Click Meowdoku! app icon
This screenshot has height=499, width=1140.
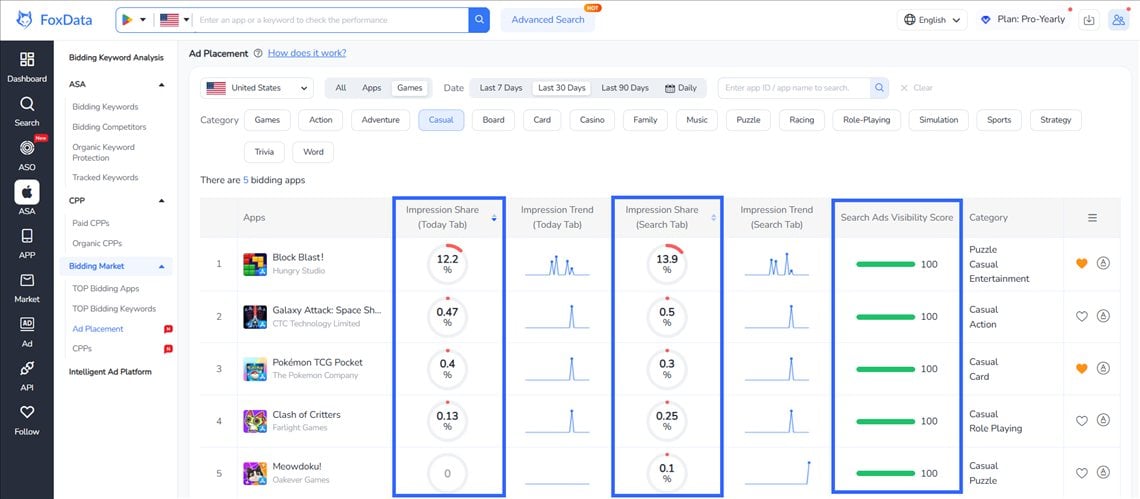pos(255,474)
